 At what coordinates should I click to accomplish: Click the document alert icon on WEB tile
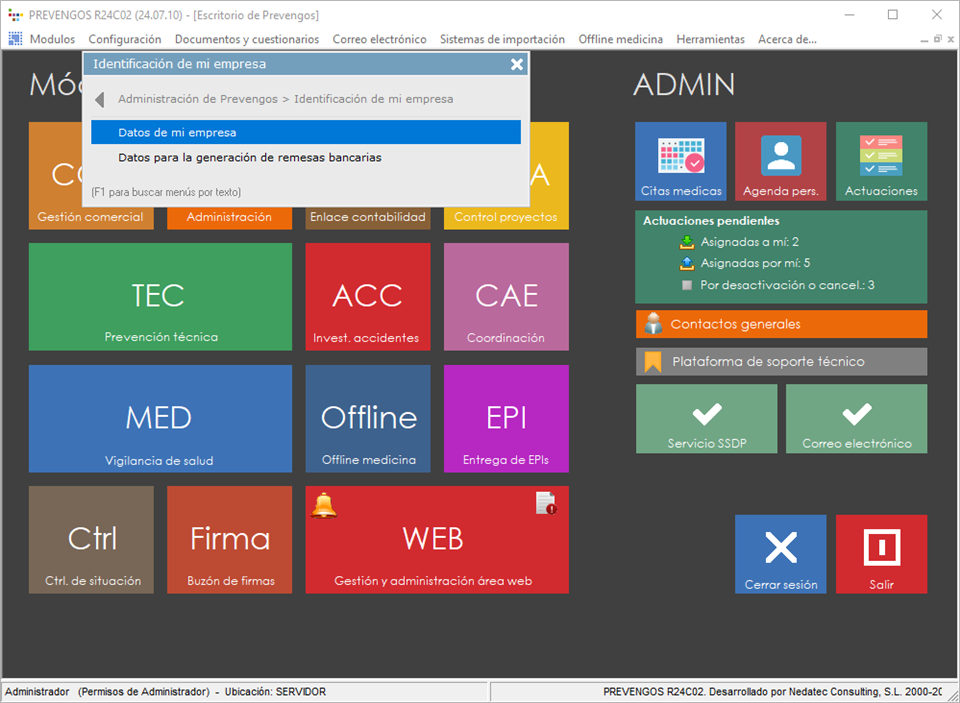click(x=546, y=503)
